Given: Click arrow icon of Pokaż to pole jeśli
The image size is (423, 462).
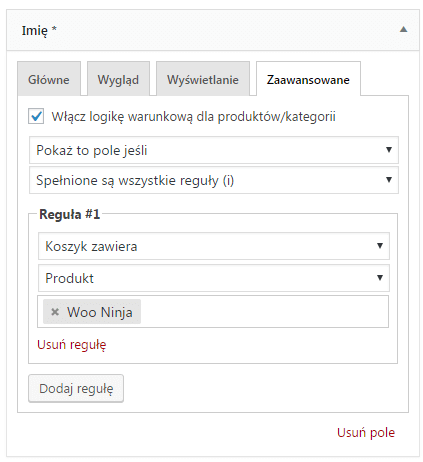Looking at the screenshot, I should [x=389, y=150].
